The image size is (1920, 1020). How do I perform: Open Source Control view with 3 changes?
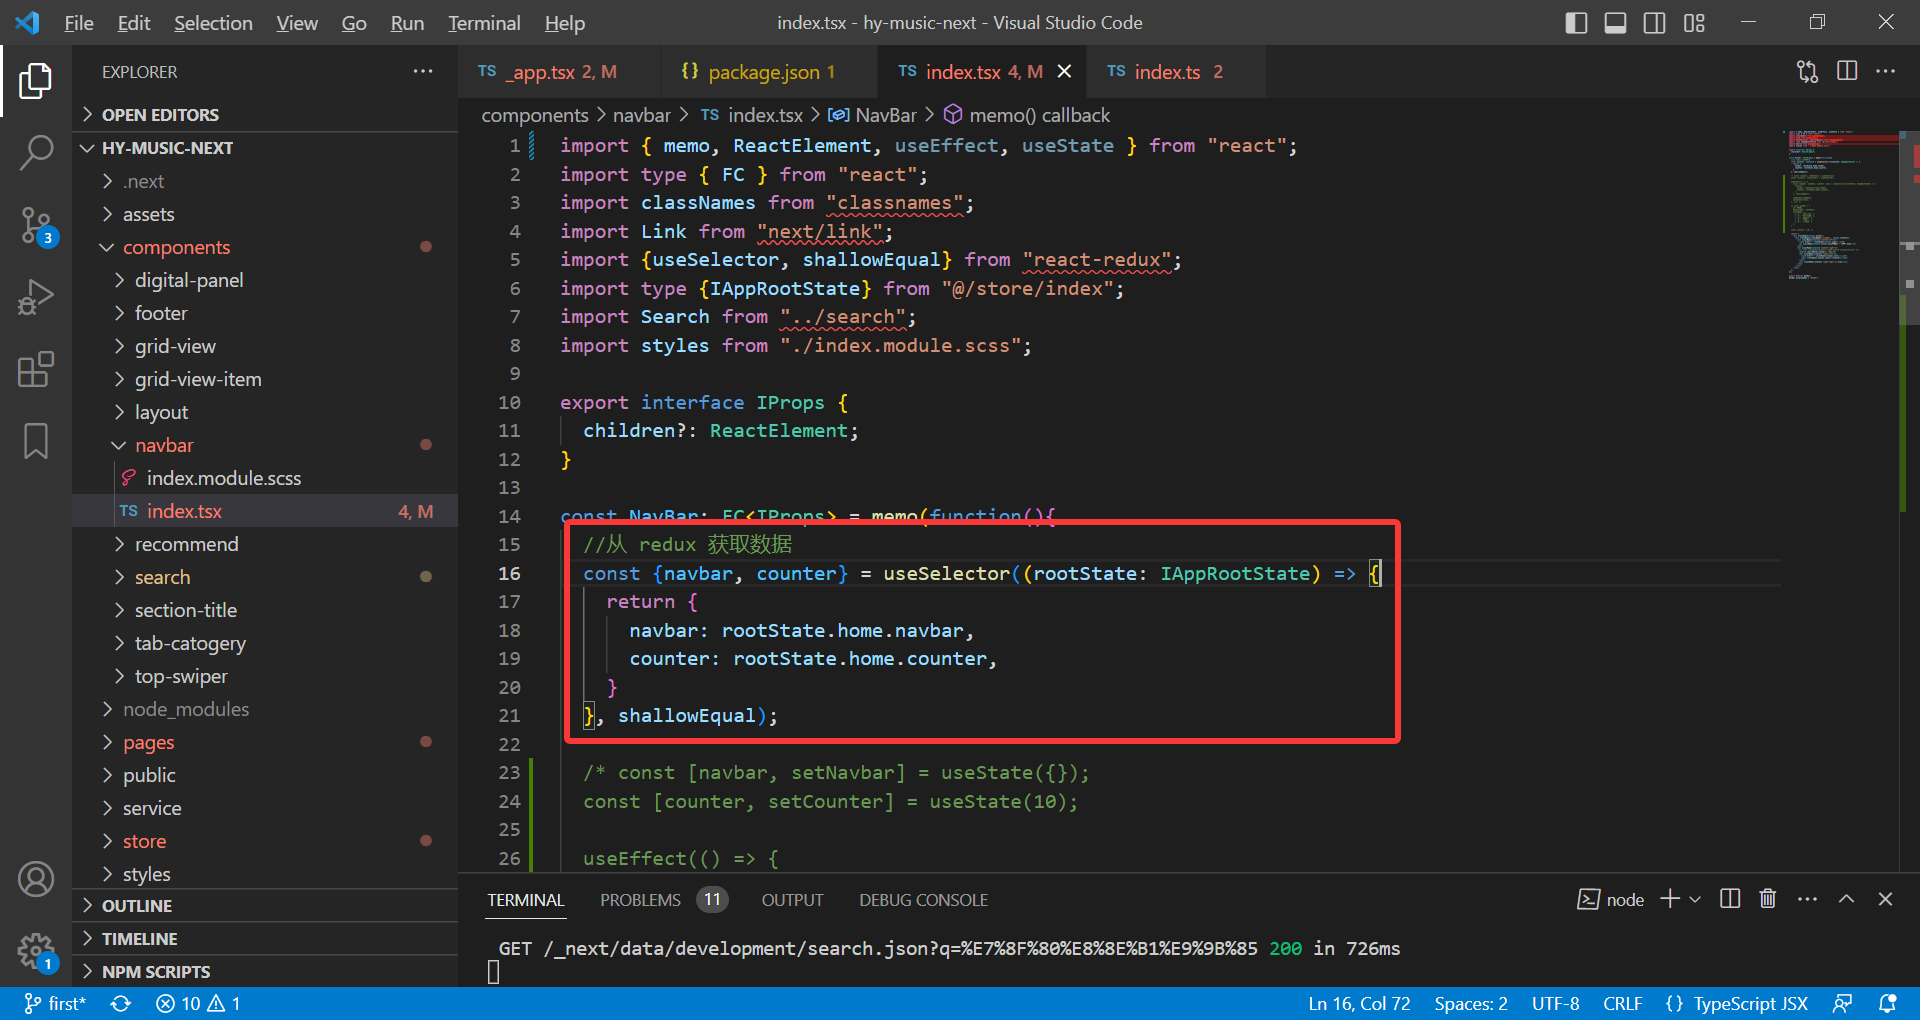pos(36,226)
